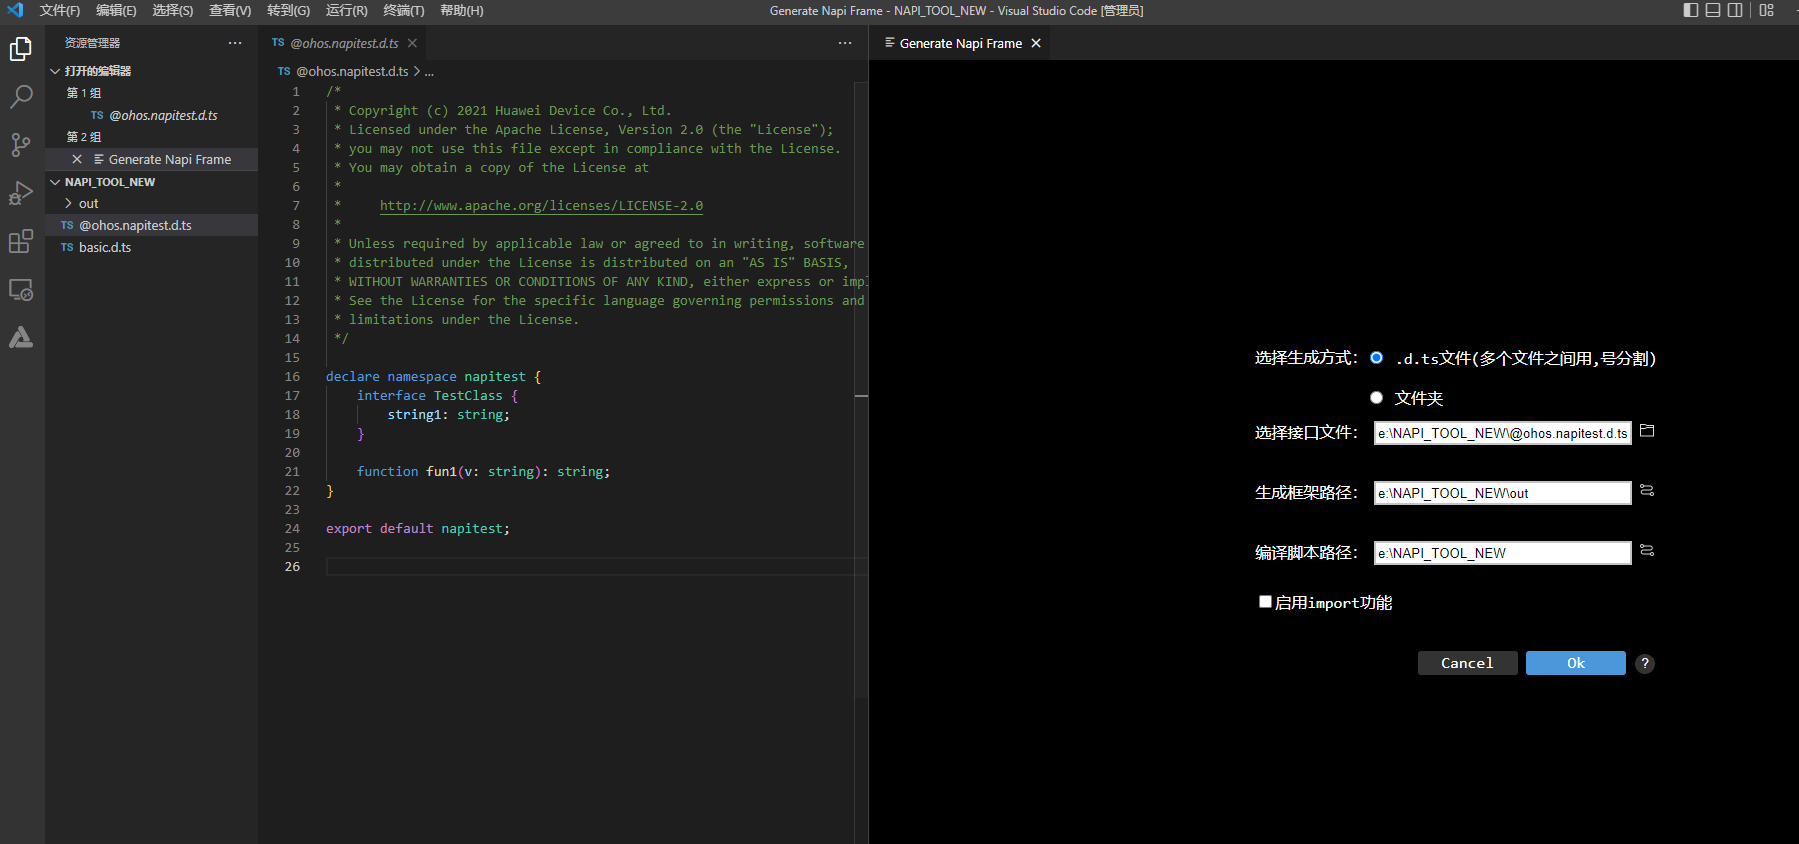Open customize layout icon
This screenshot has width=1799, height=844.
pos(1767,10)
